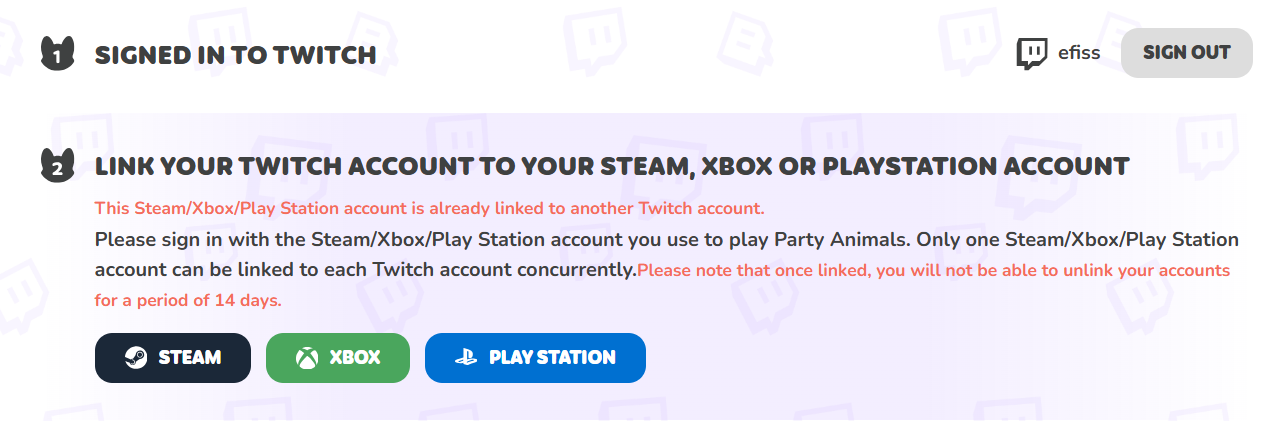Click the 'STEAM' label text in button
The height and width of the screenshot is (421, 1273).
coord(190,358)
